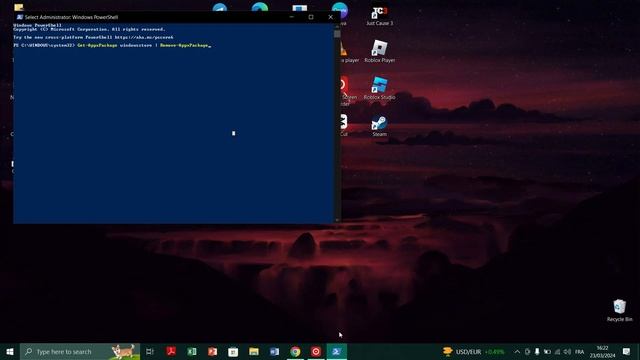
Task: Open the network tray icon
Action: [x=558, y=351]
